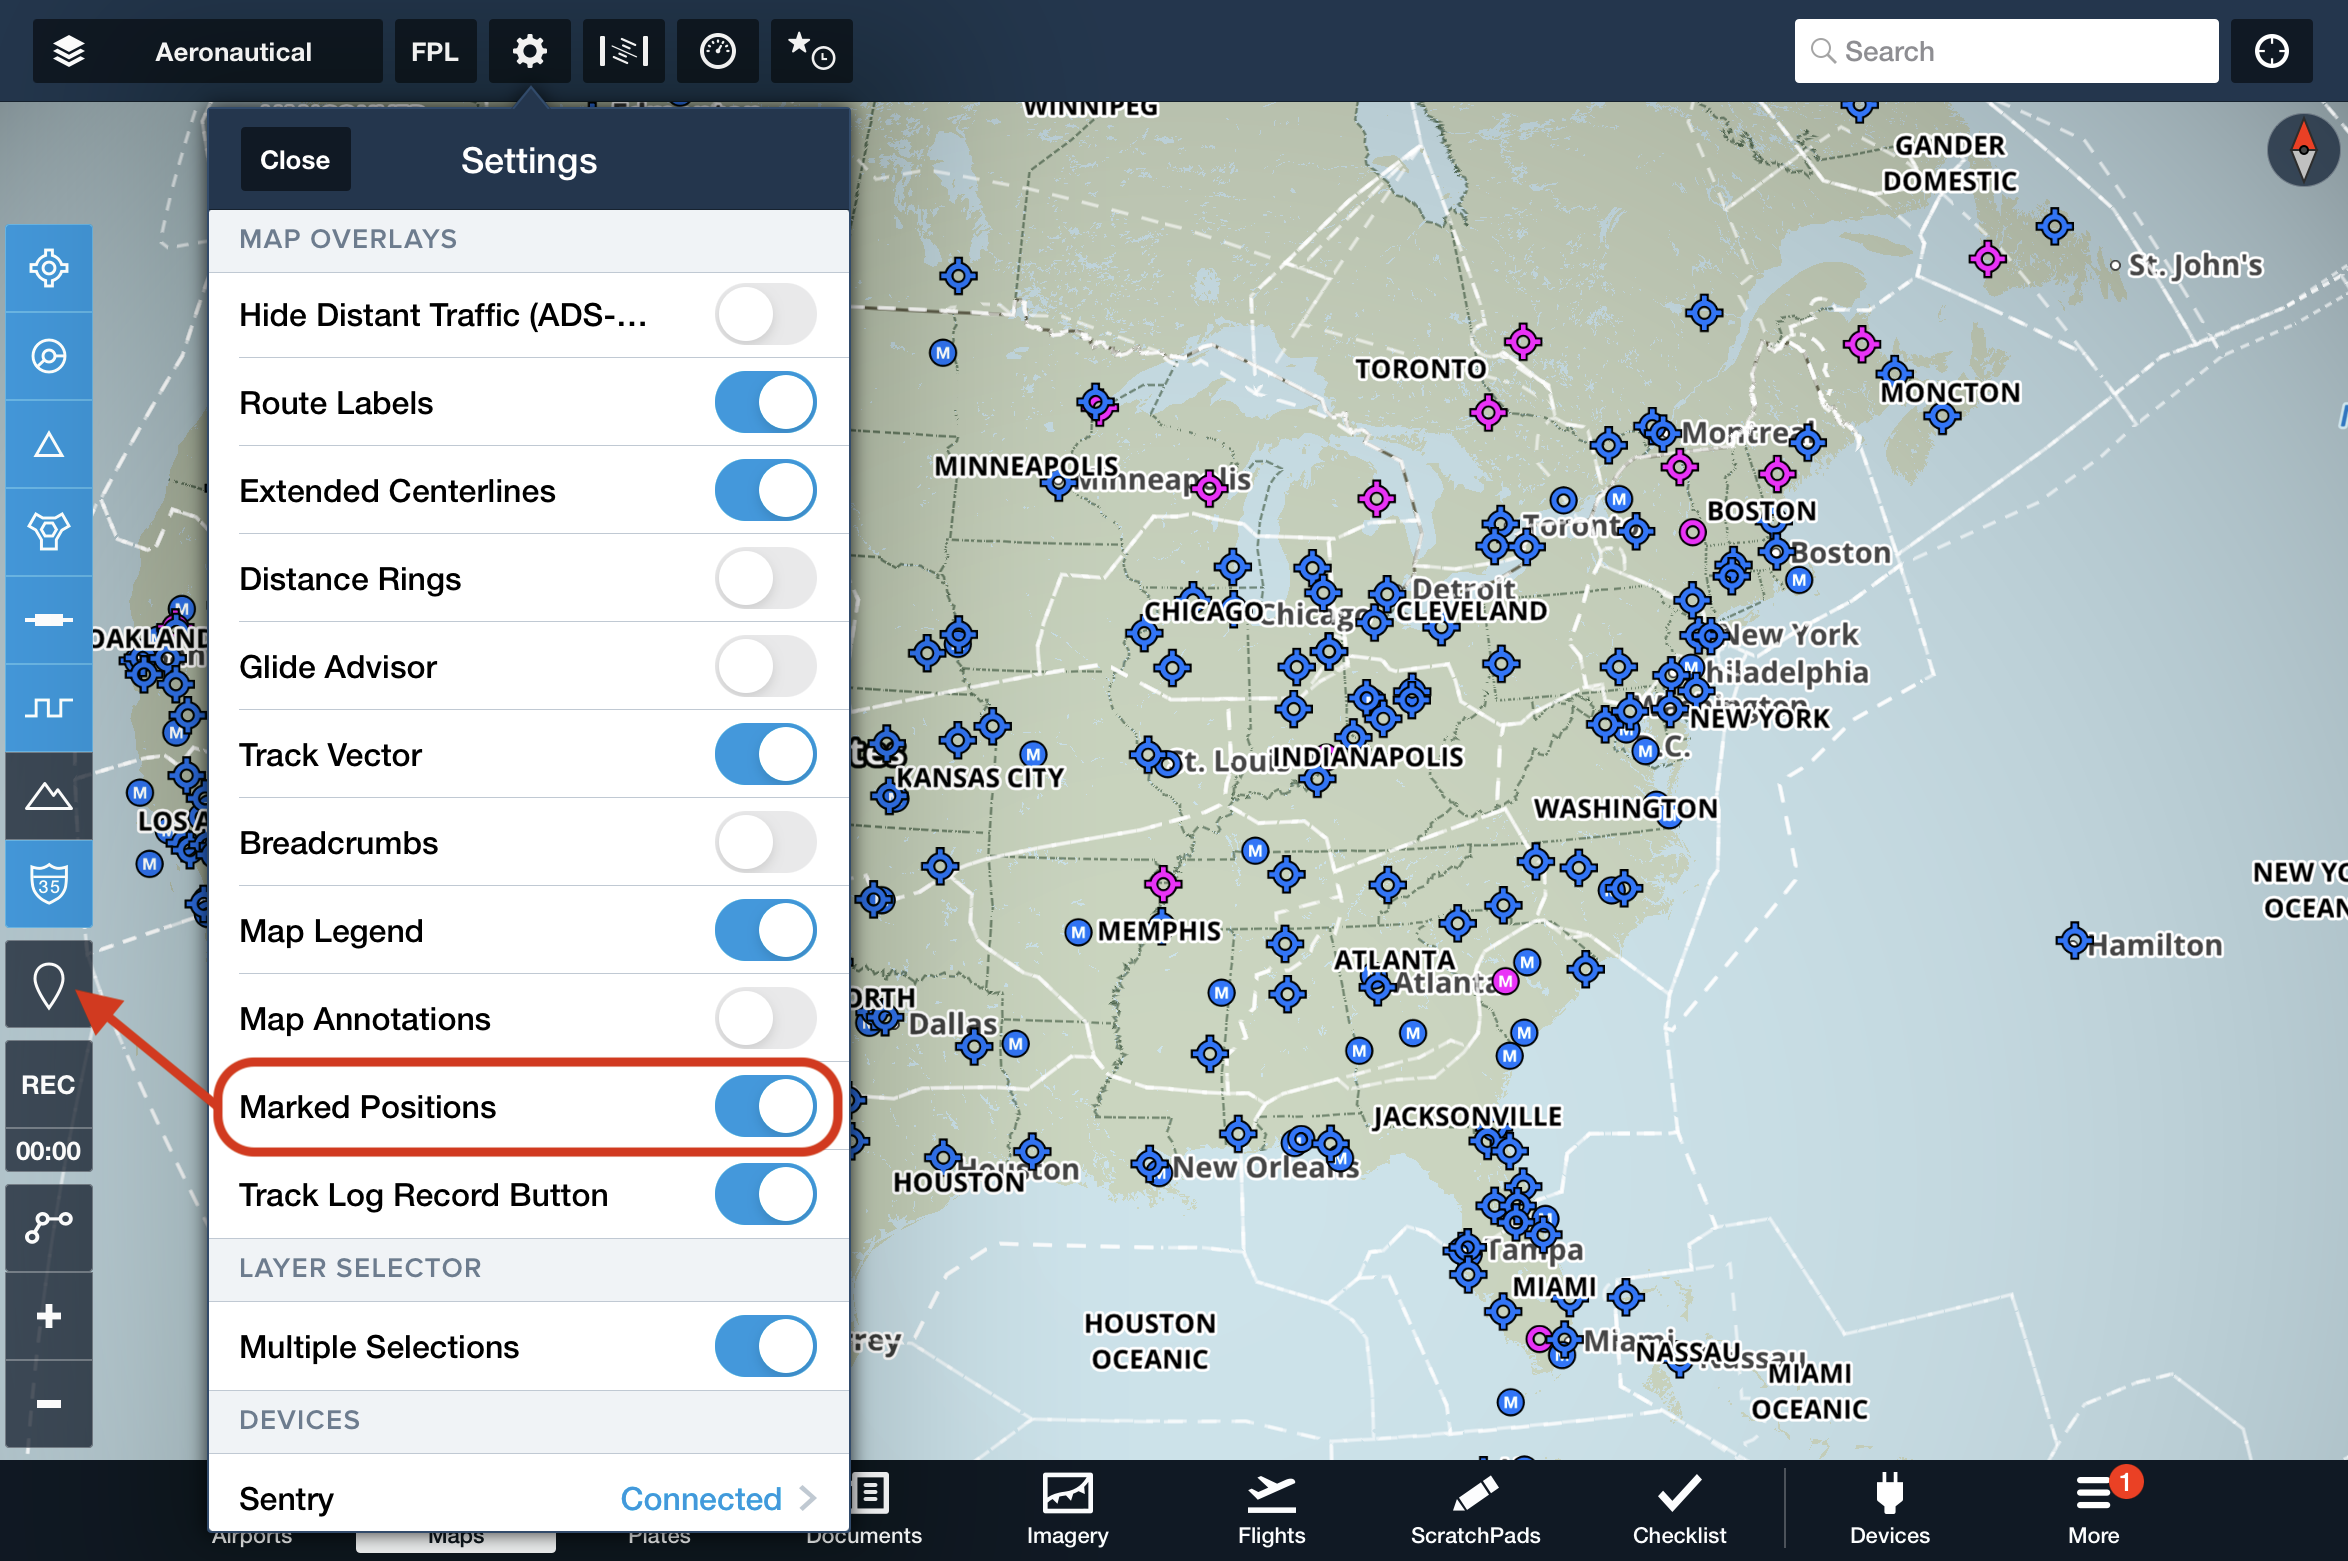This screenshot has height=1561, width=2348.
Task: Start track log with REC button
Action: (x=49, y=1085)
